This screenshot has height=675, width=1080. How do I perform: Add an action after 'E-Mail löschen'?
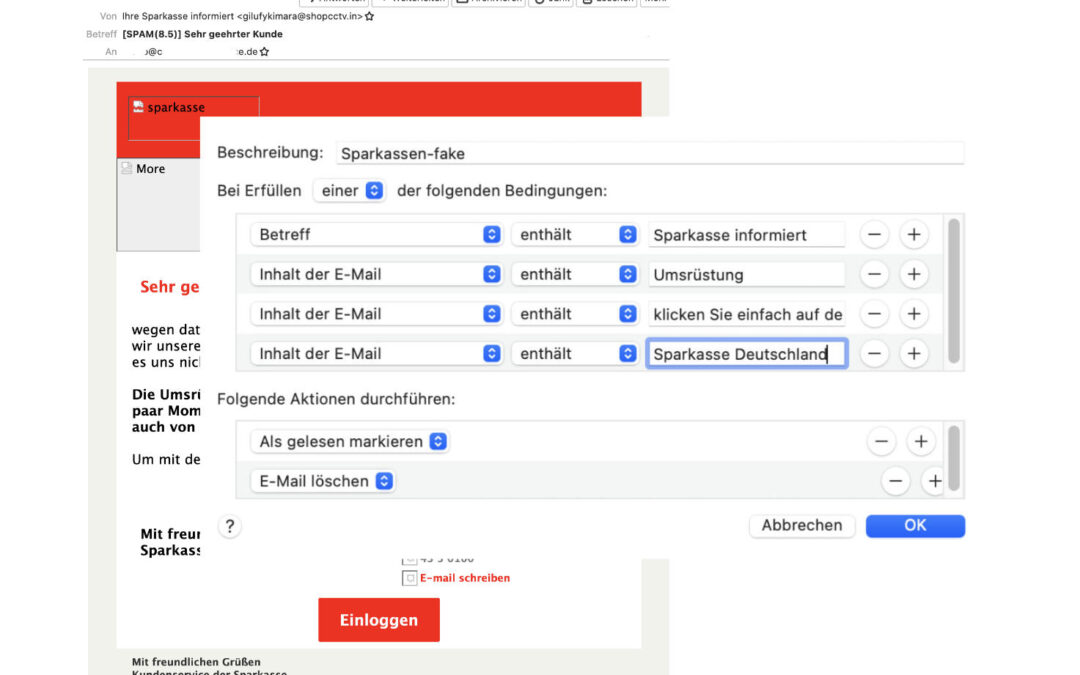point(935,481)
